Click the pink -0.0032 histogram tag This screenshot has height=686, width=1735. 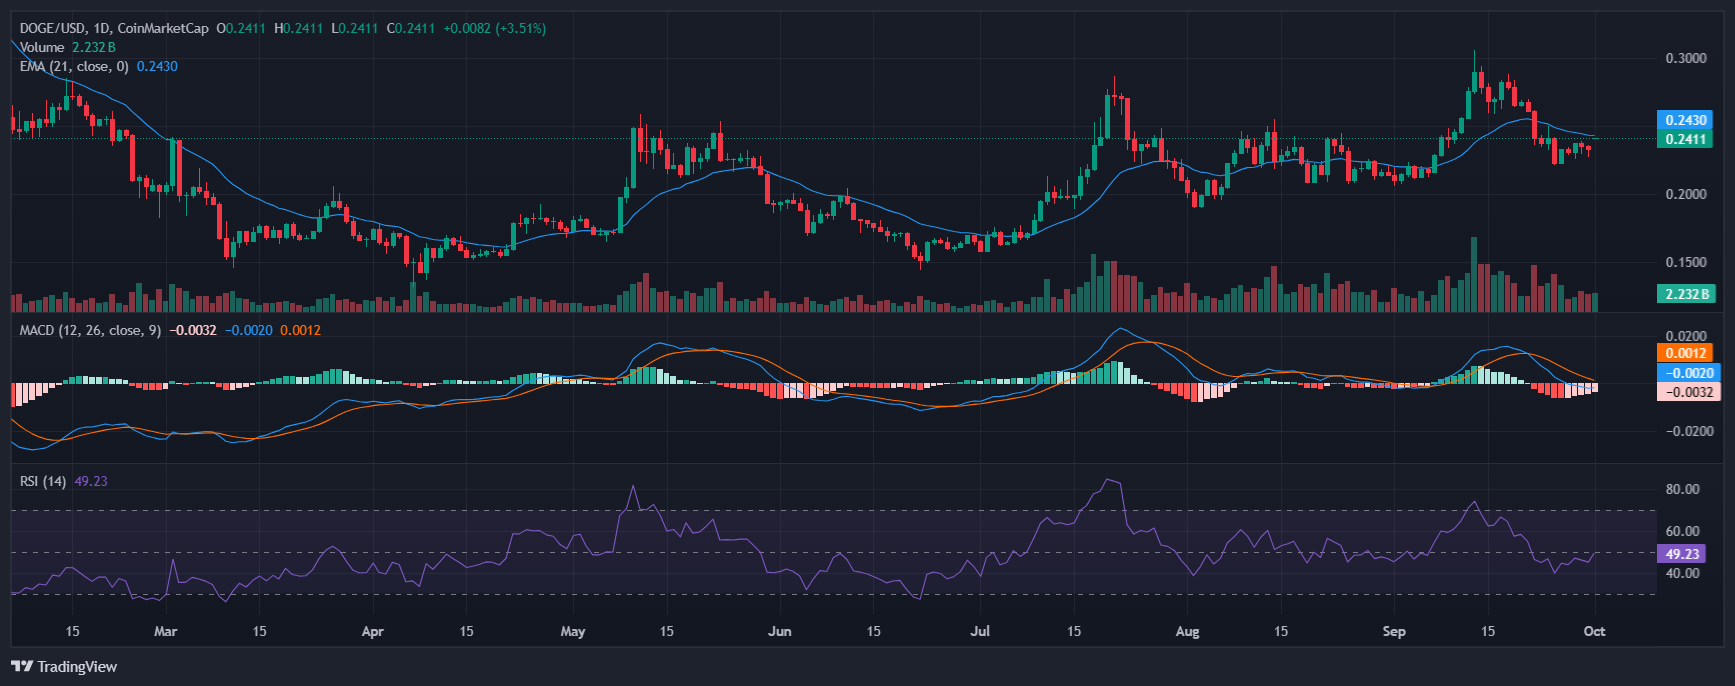tap(1685, 392)
